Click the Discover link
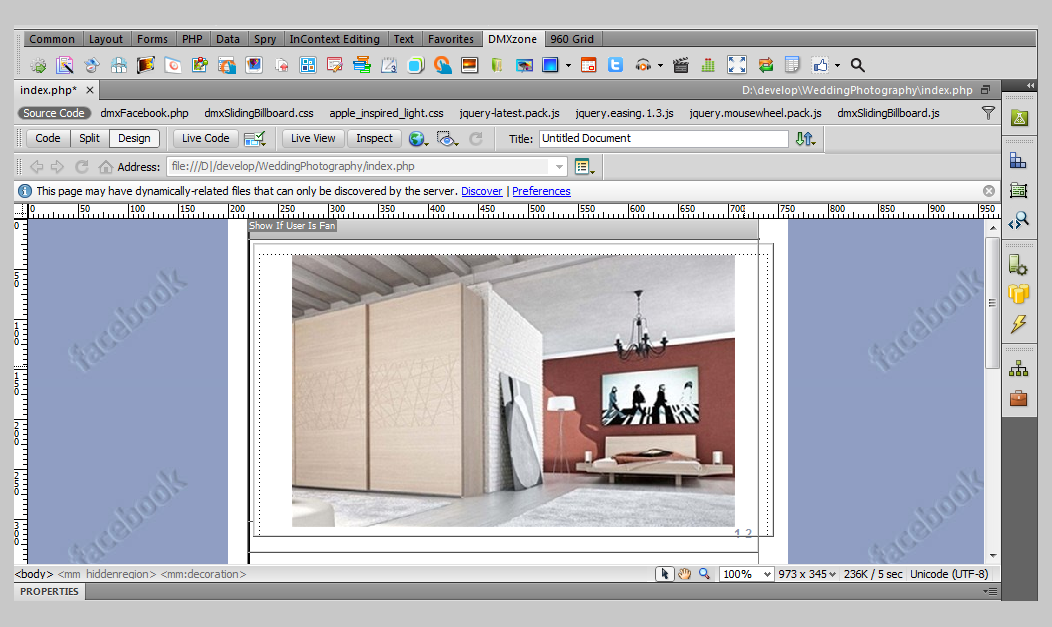Image resolution: width=1052 pixels, height=627 pixels. click(x=482, y=191)
